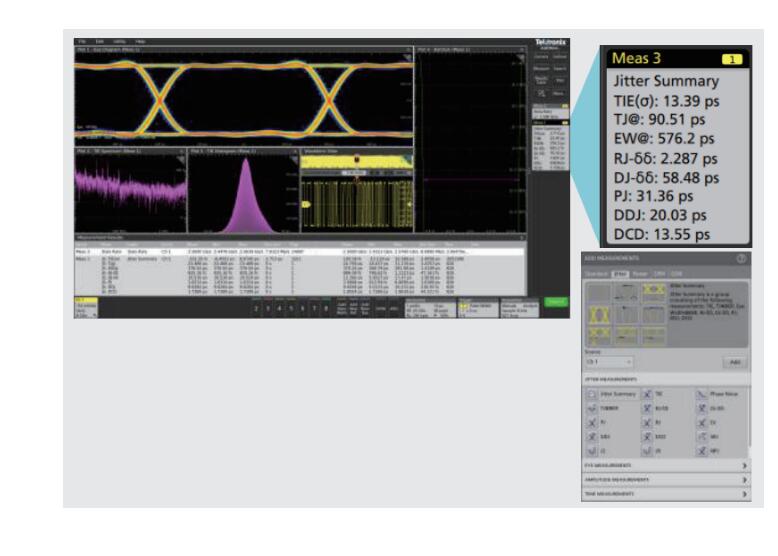Select the PJ measurement icon
Image resolution: width=778 pixels, height=556 pixels.
point(591,423)
